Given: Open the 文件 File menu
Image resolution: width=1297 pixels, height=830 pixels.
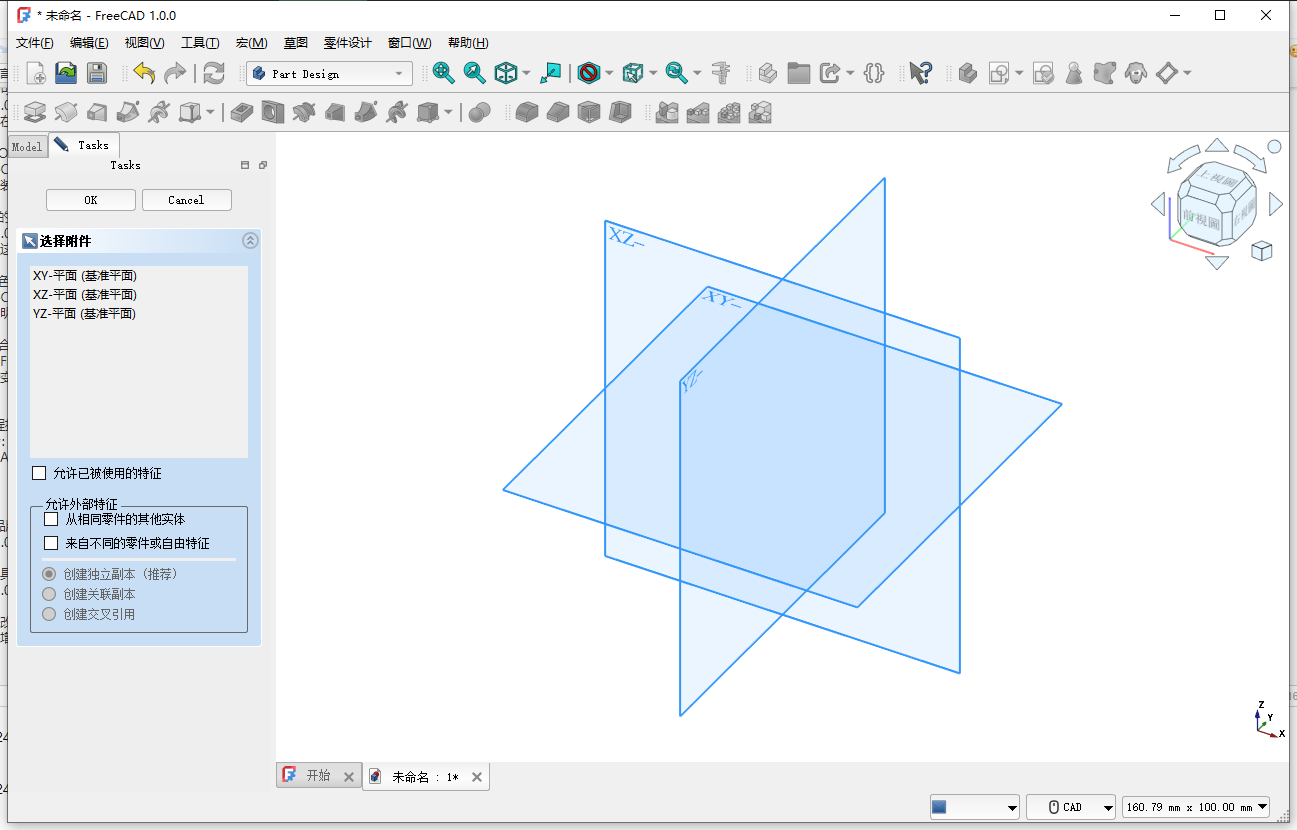Looking at the screenshot, I should pos(35,43).
